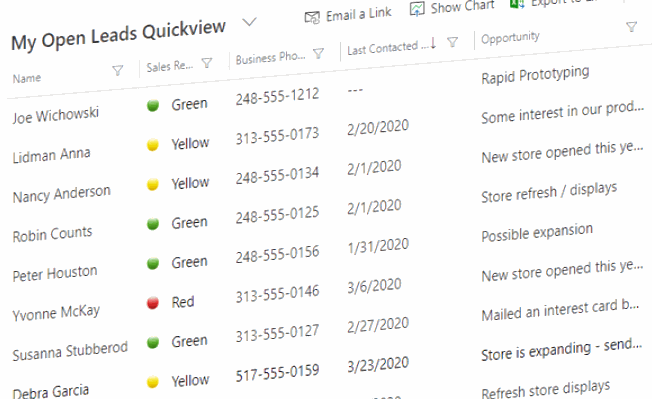Click yellow status dot for Lidman Anna

(153, 145)
